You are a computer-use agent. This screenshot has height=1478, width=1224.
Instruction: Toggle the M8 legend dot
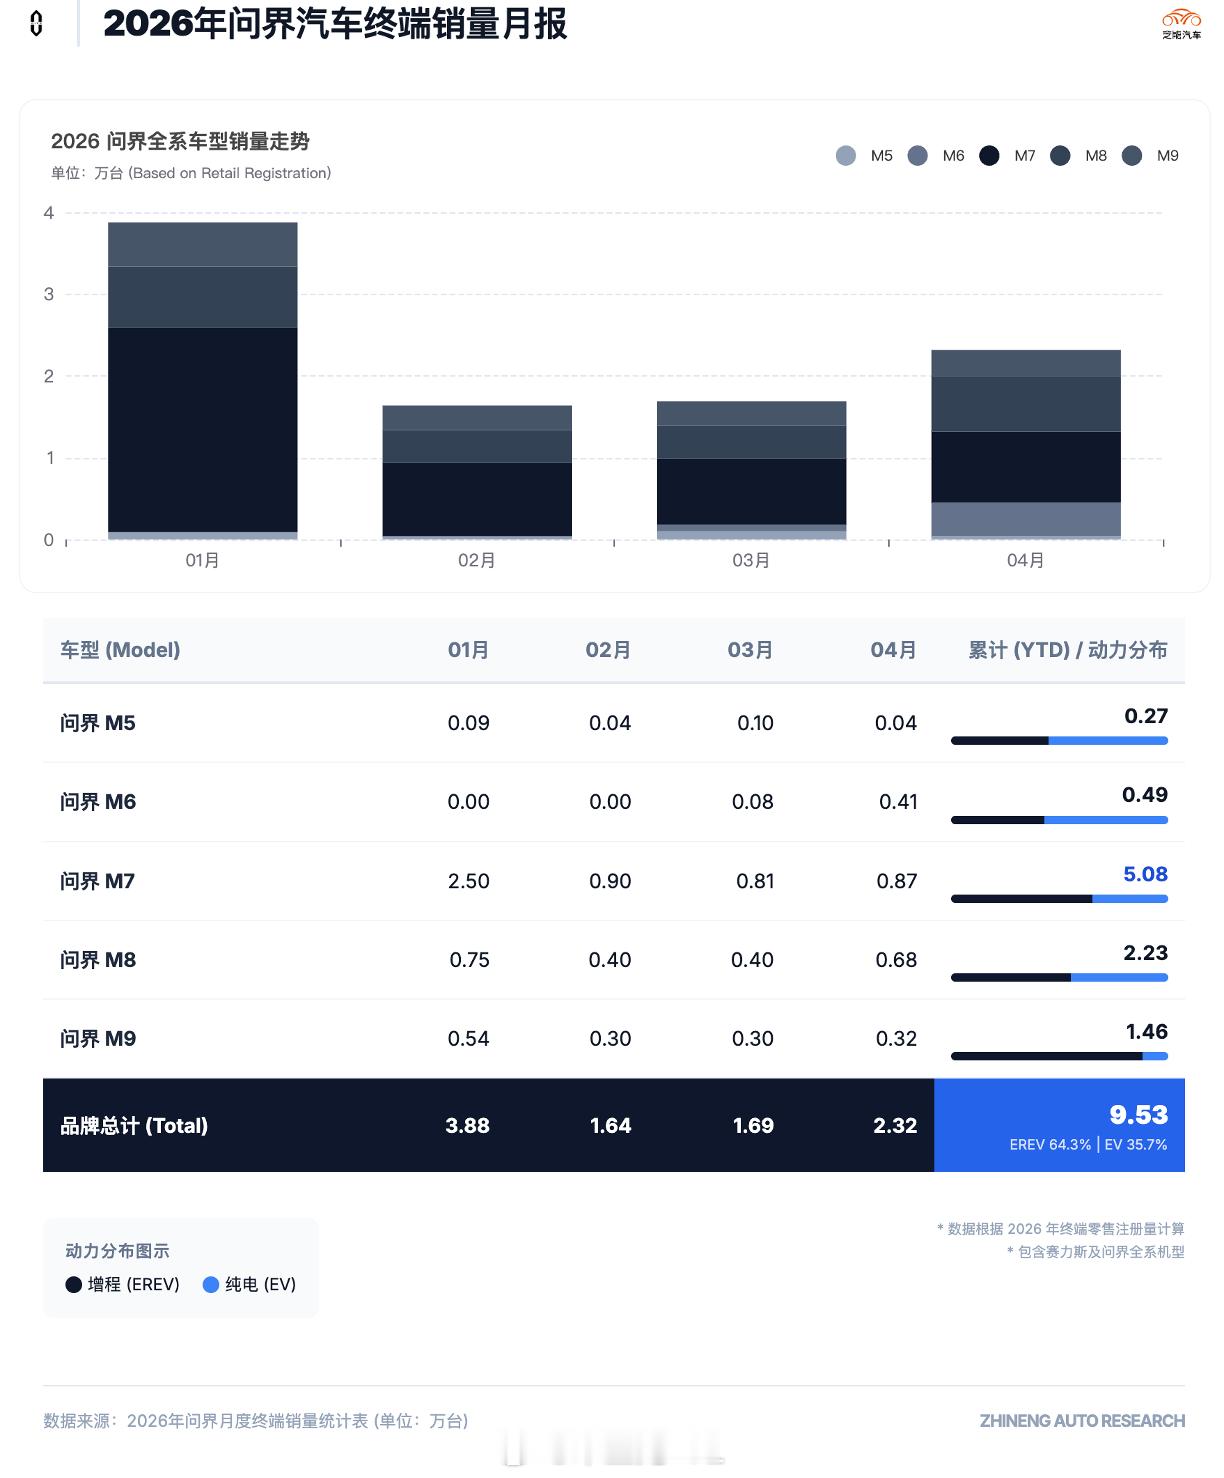[x=1061, y=156]
